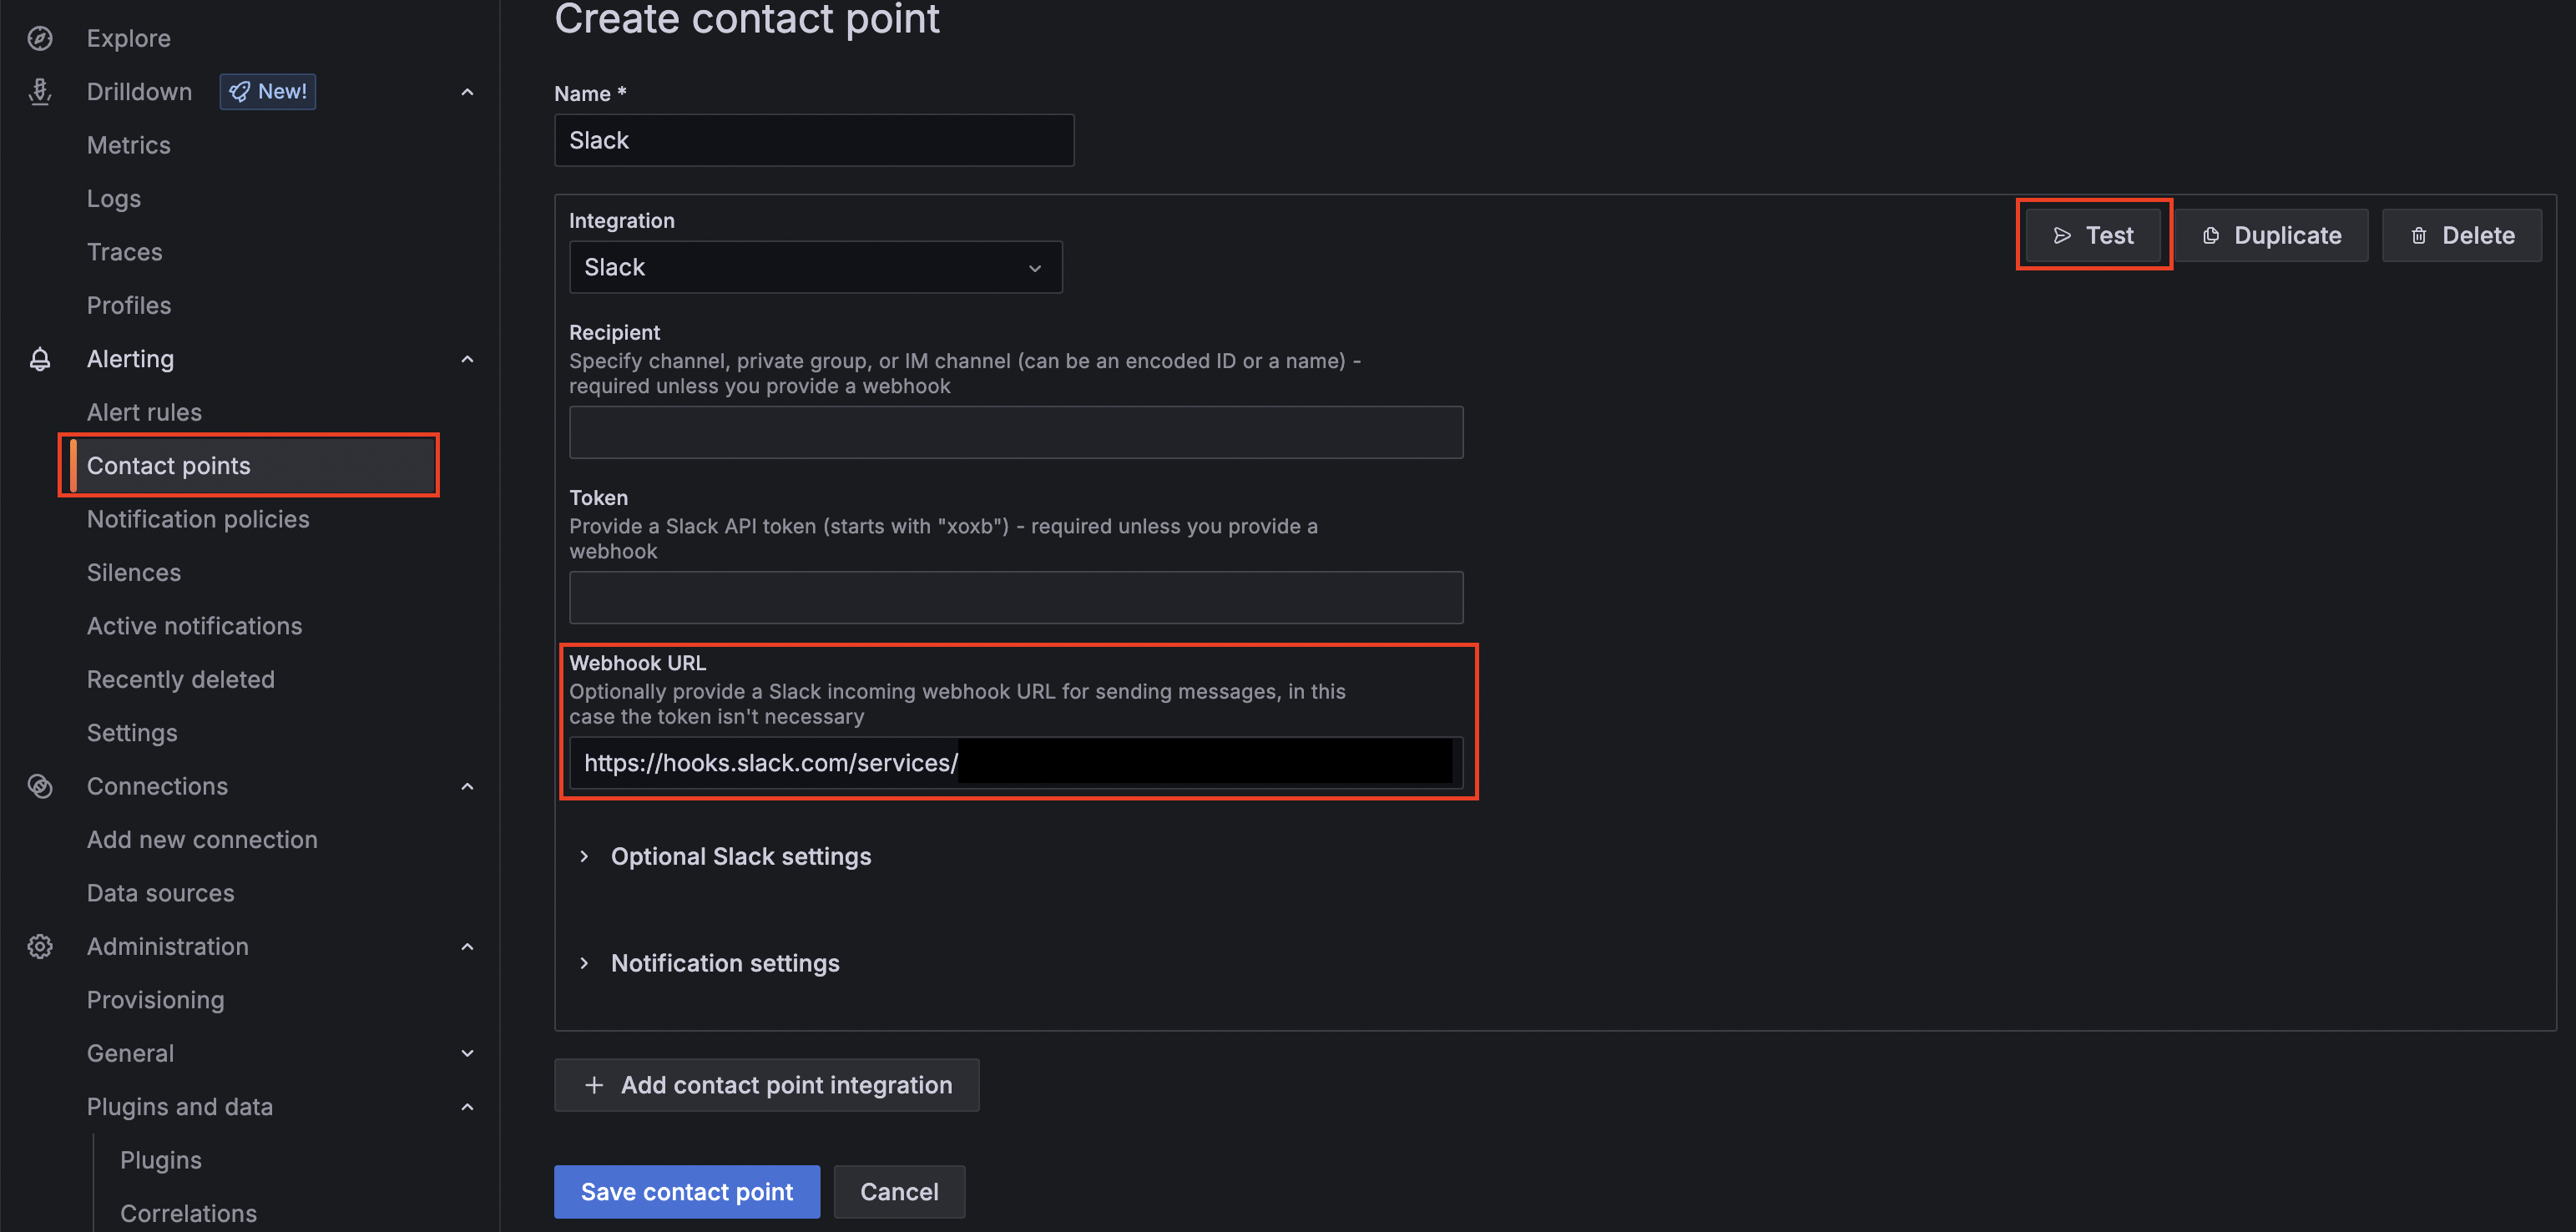Open Add new connection page
The height and width of the screenshot is (1232, 2576).
(202, 840)
